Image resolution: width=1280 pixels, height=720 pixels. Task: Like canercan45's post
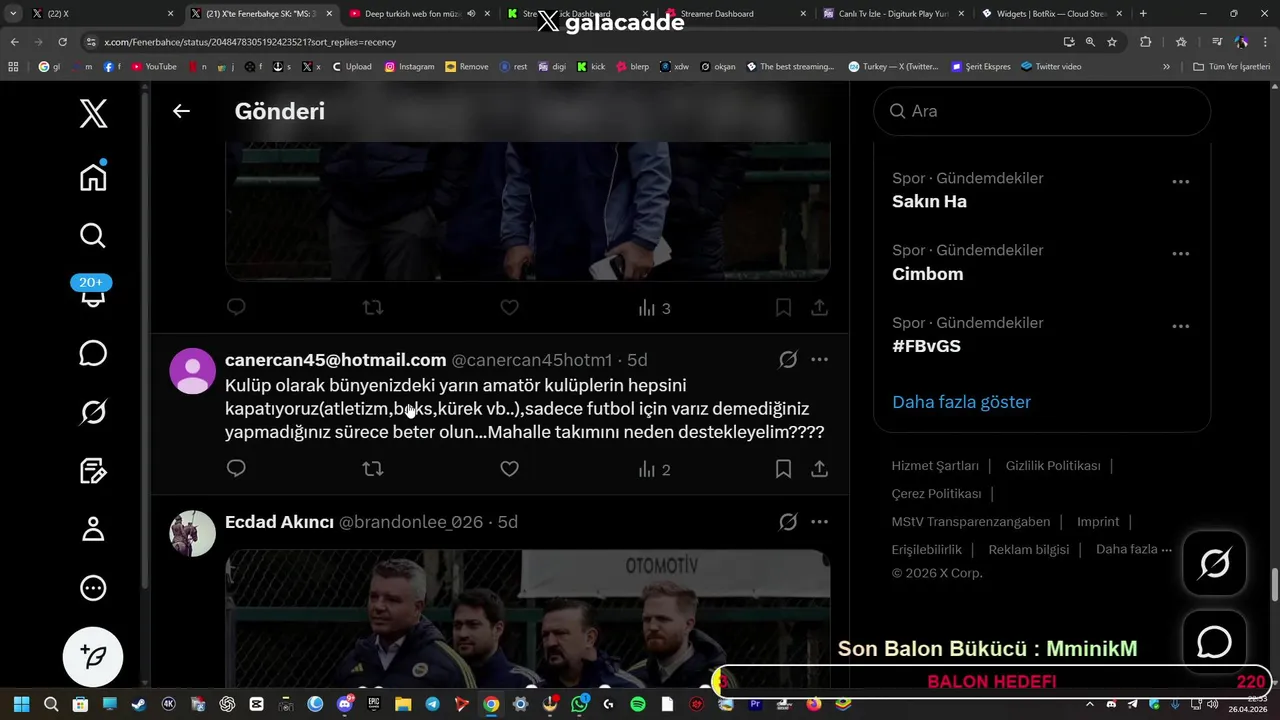click(x=509, y=468)
